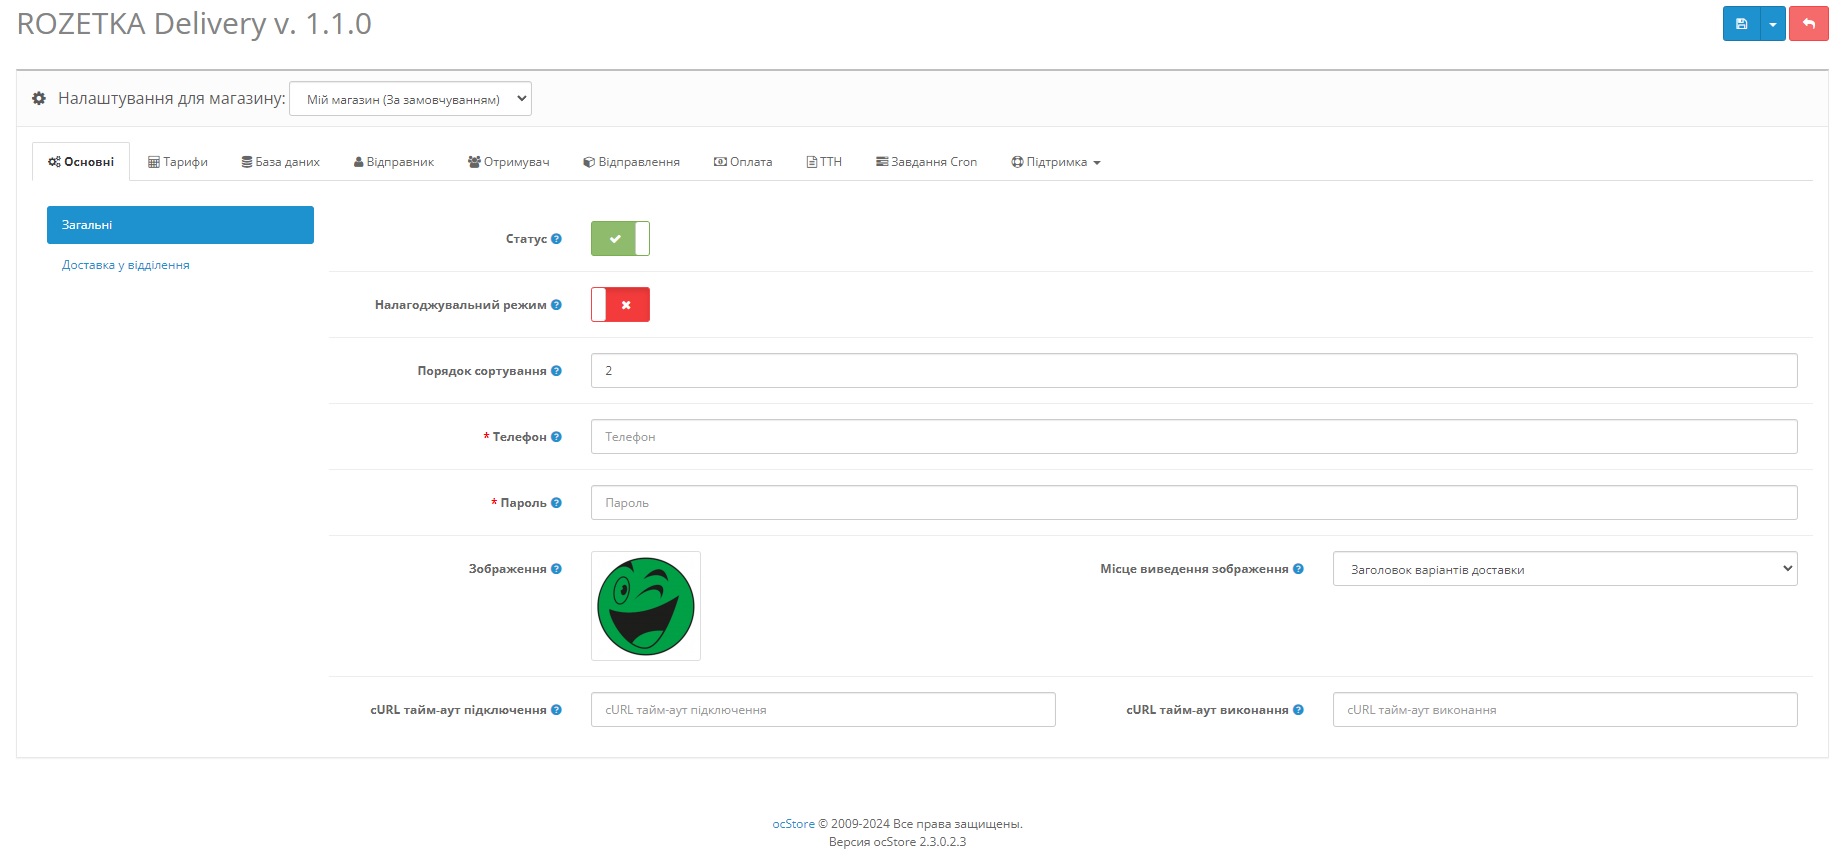Image resolution: width=1845 pixels, height=857 pixels.
Task: Open the store selection dropdown
Action: [x=410, y=99]
